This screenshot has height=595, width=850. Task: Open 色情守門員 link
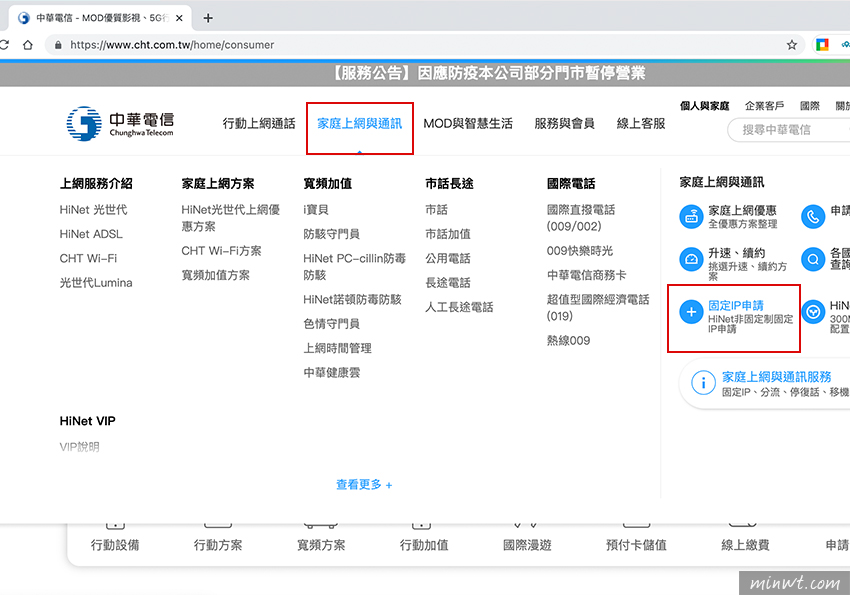331,324
